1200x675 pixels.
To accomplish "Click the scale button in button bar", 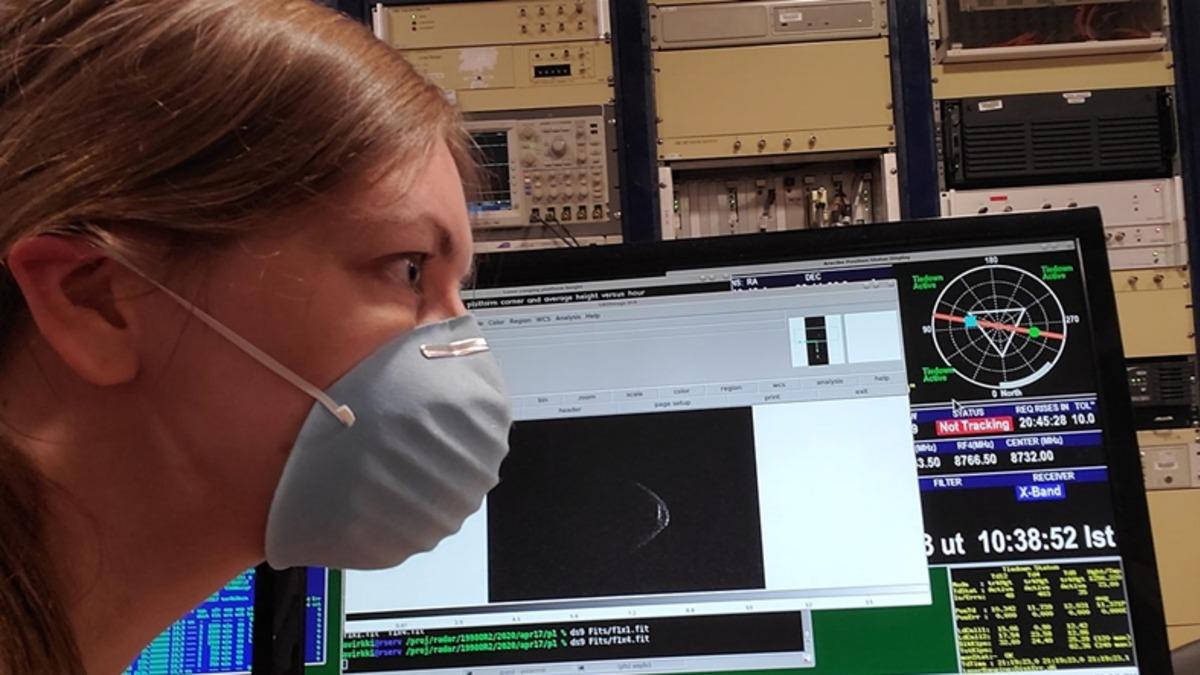I will tap(634, 394).
